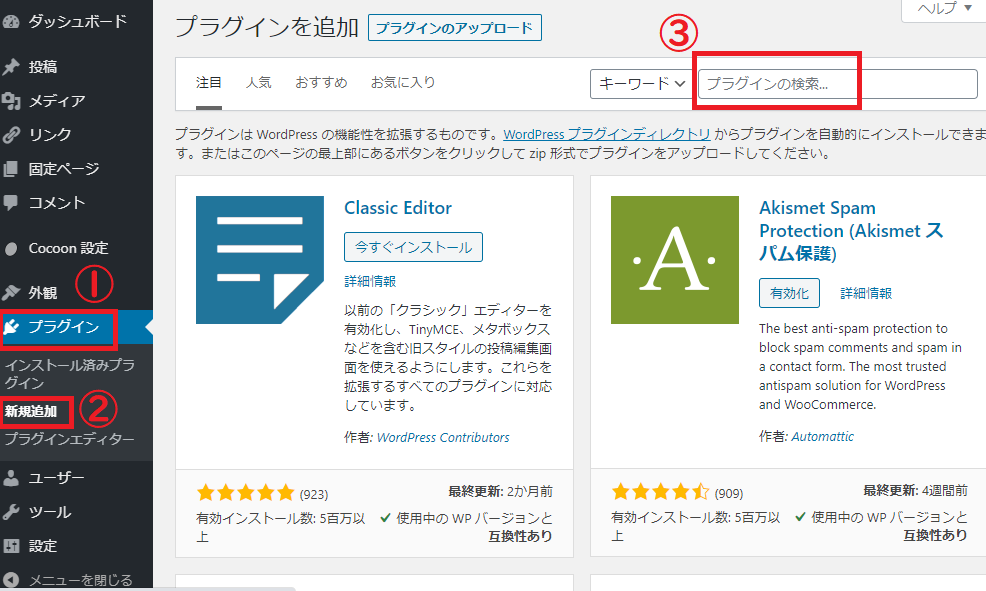
Task: Click the chain link icon beside リンク
Action: tap(11, 135)
